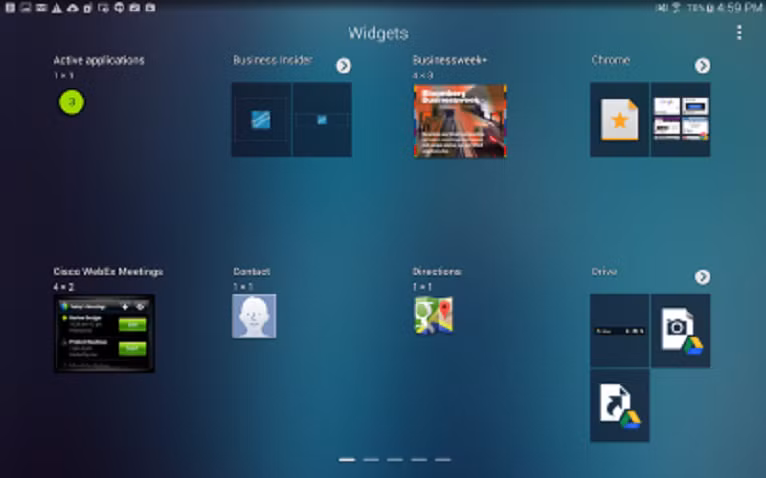Image resolution: width=766 pixels, height=478 pixels.
Task: Choose the Contact silhouette widget icon
Action: coord(254,316)
